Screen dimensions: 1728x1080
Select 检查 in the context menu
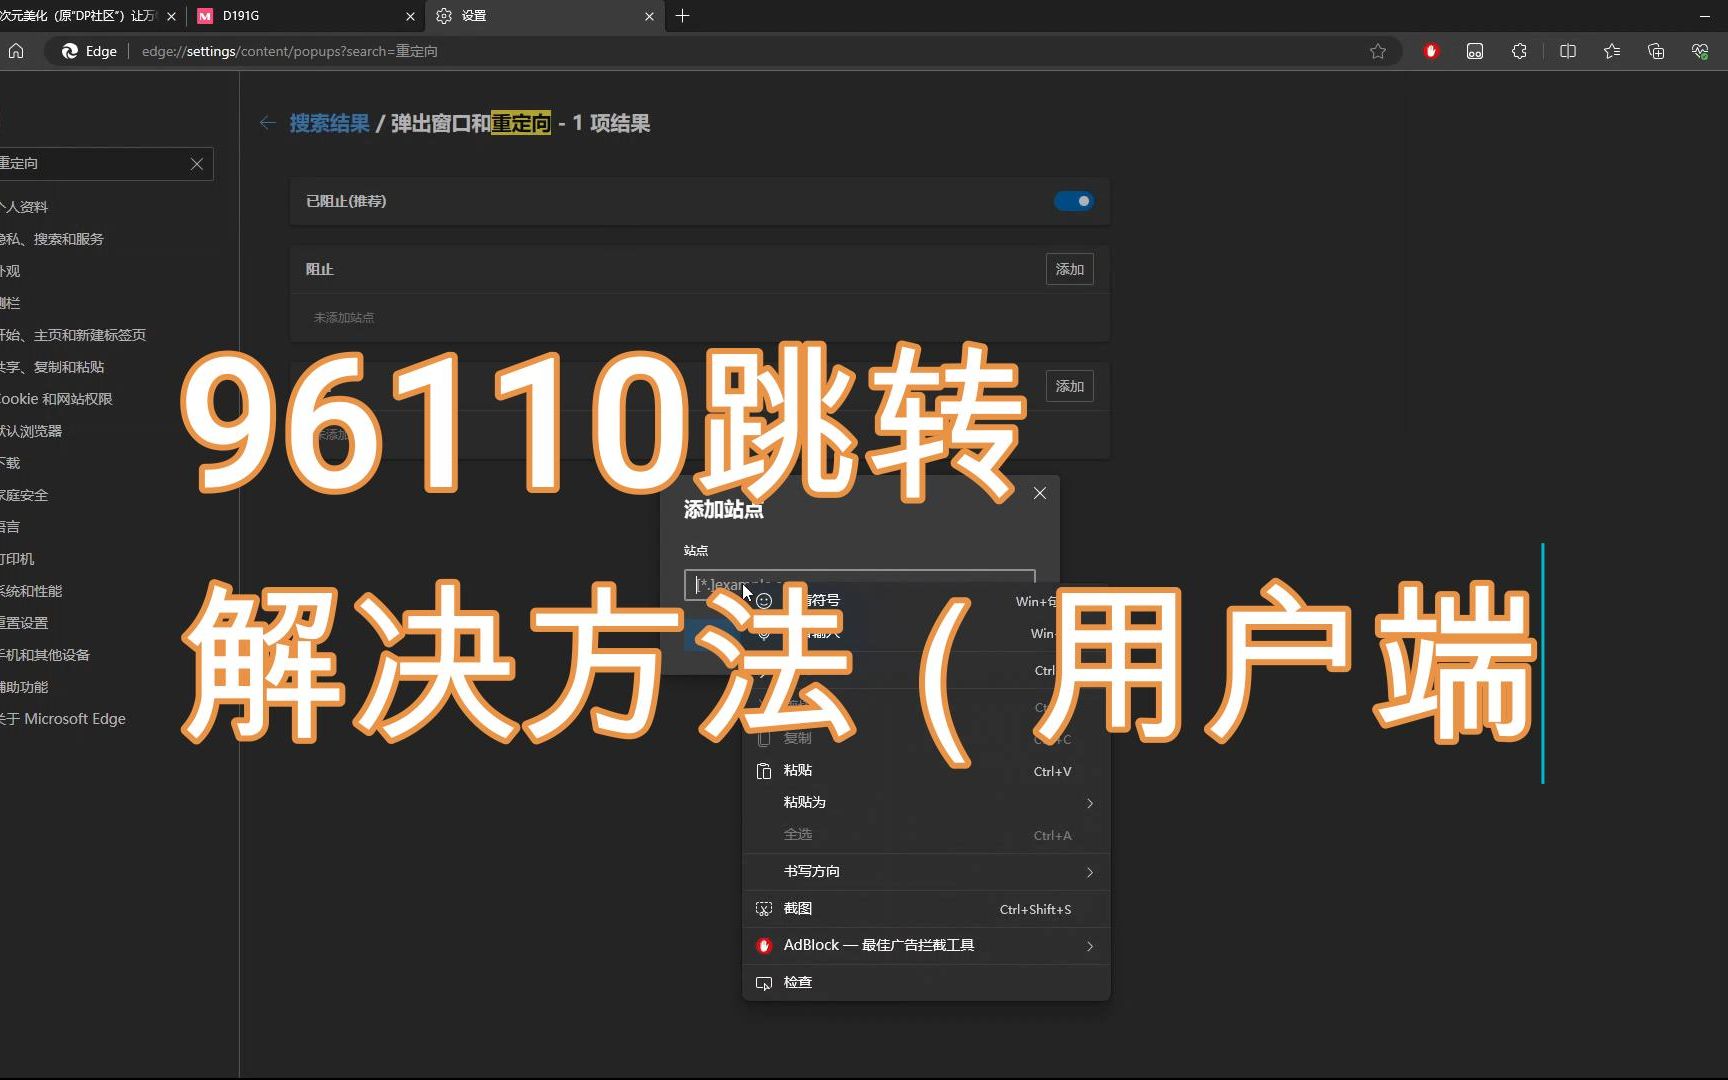[x=926, y=983]
